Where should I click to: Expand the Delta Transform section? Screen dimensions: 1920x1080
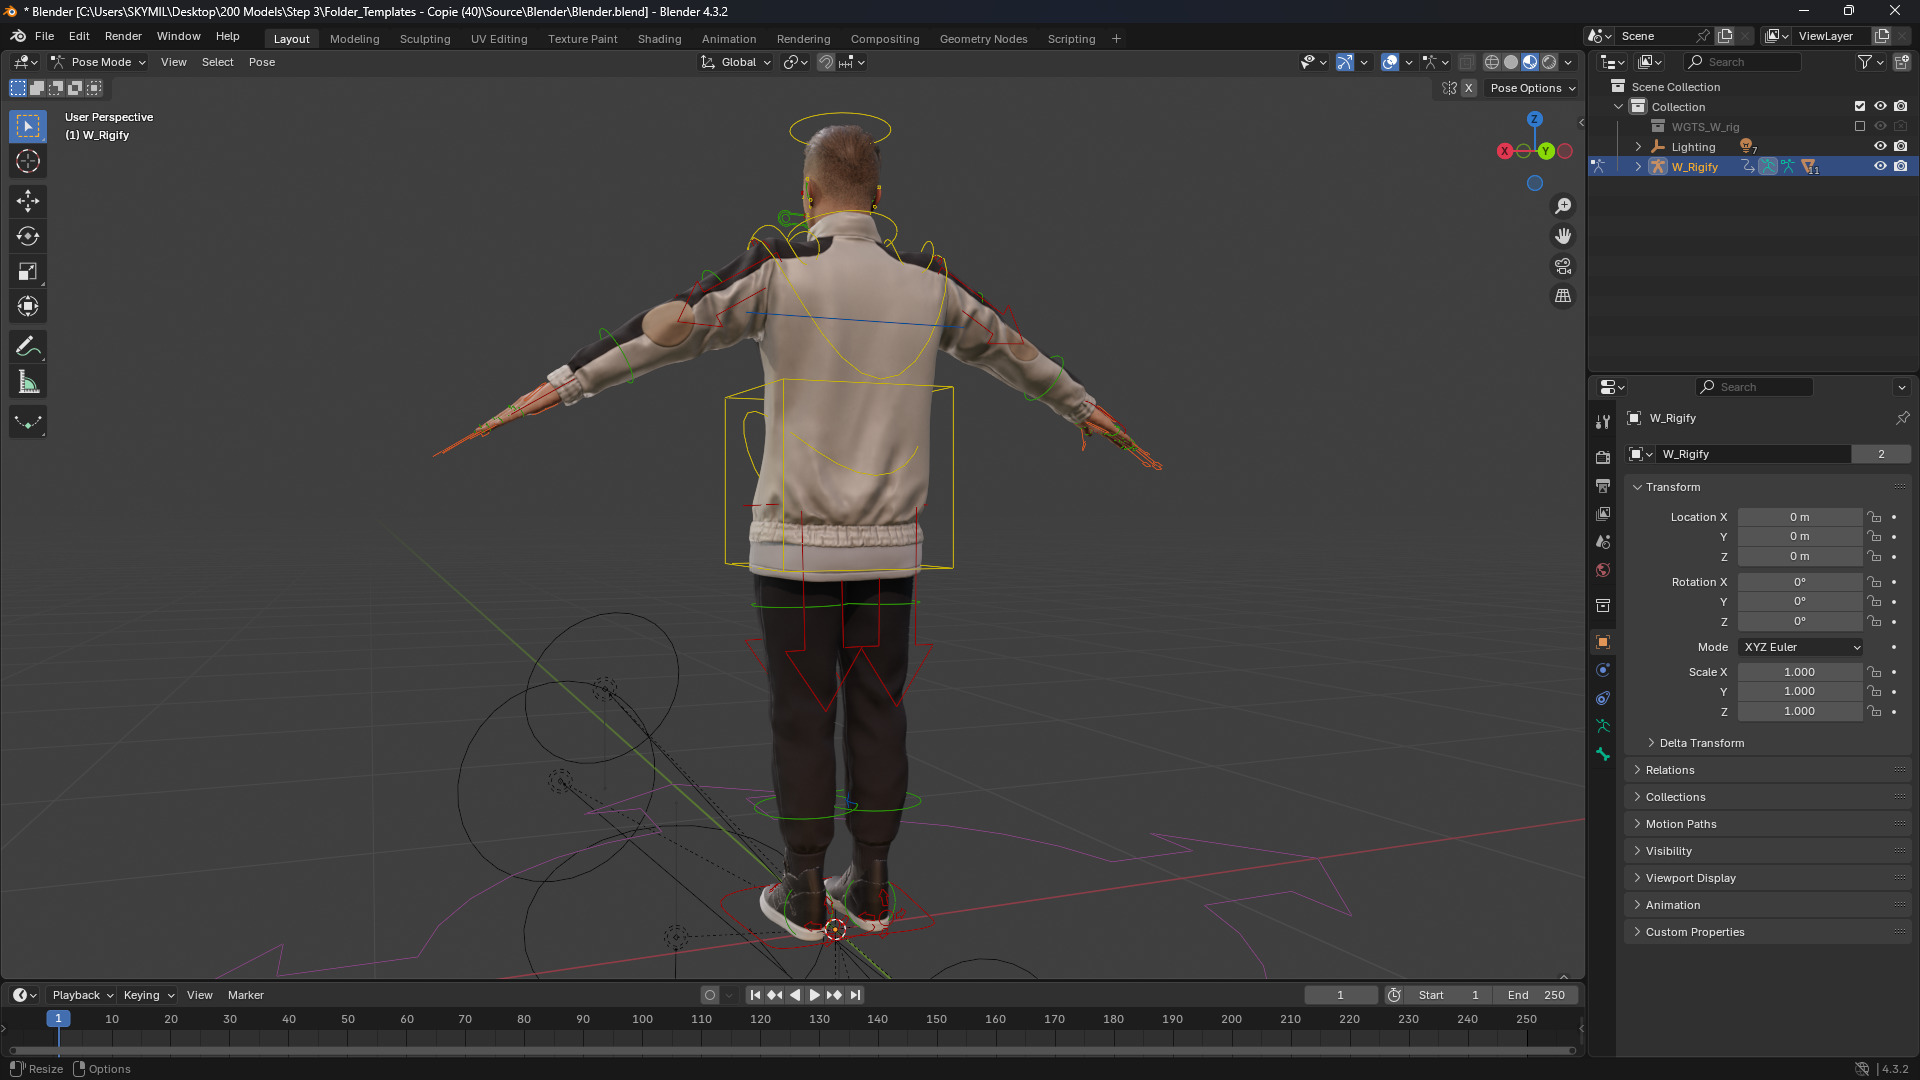tap(1700, 743)
